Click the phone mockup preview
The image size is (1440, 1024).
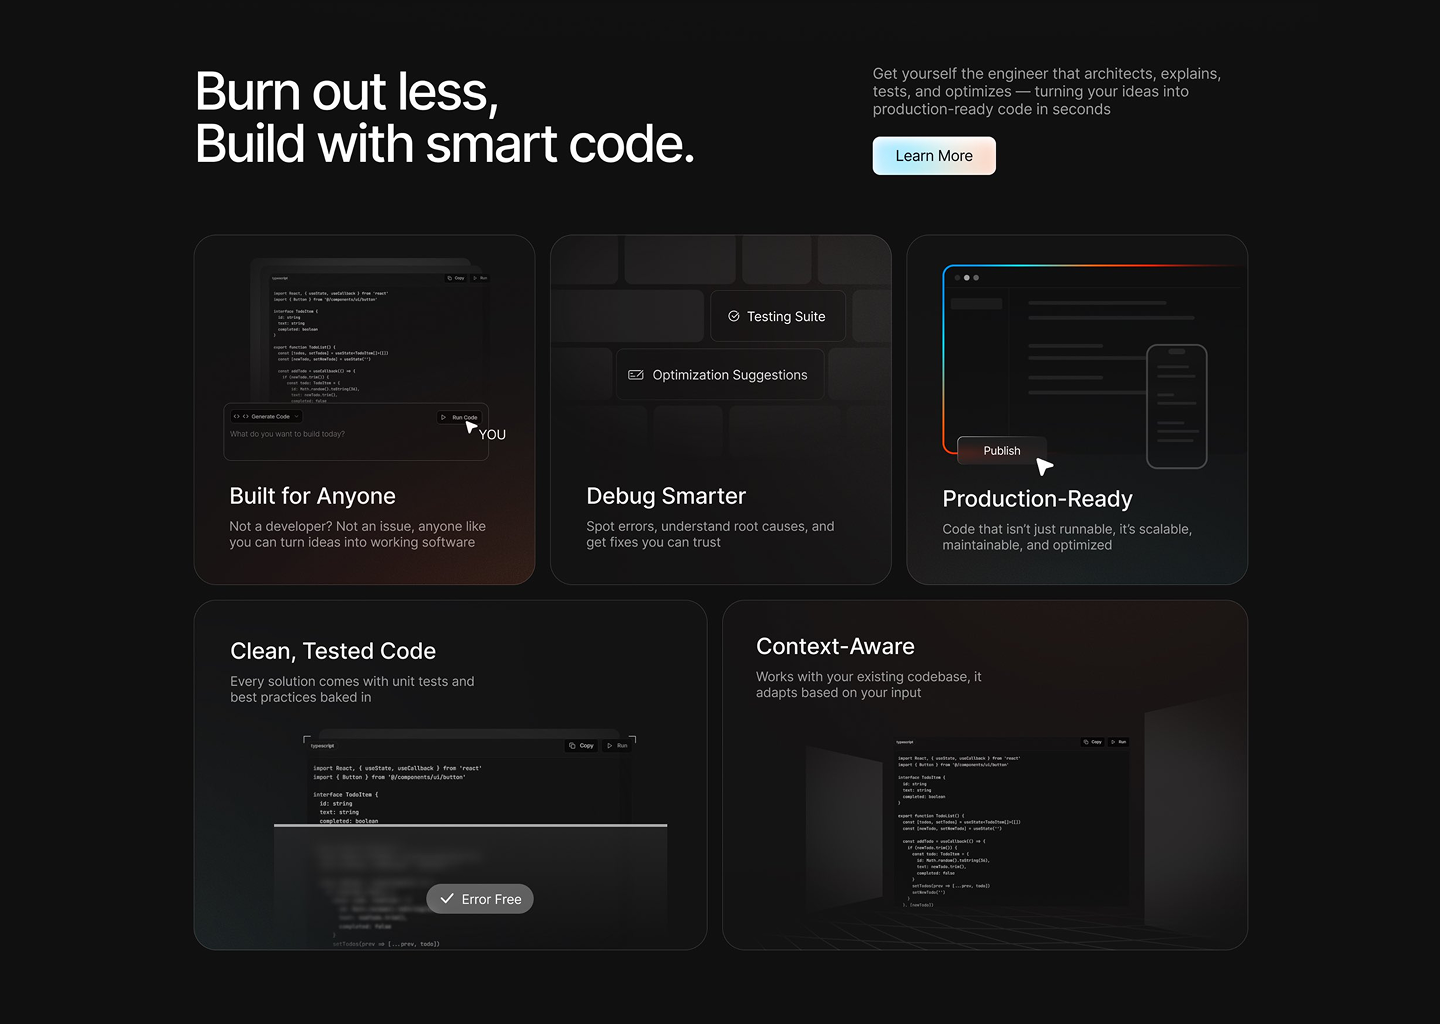point(1176,406)
